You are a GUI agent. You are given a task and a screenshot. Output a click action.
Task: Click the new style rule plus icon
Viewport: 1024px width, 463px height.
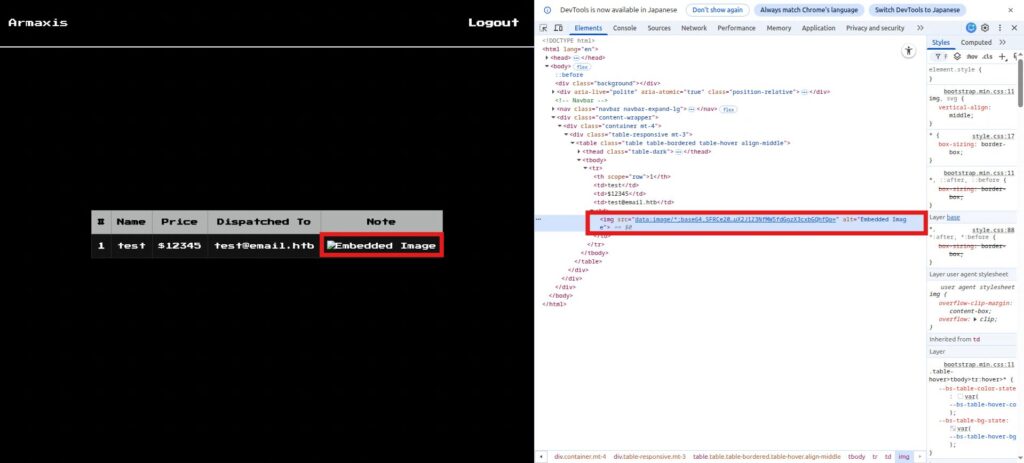(1002, 57)
